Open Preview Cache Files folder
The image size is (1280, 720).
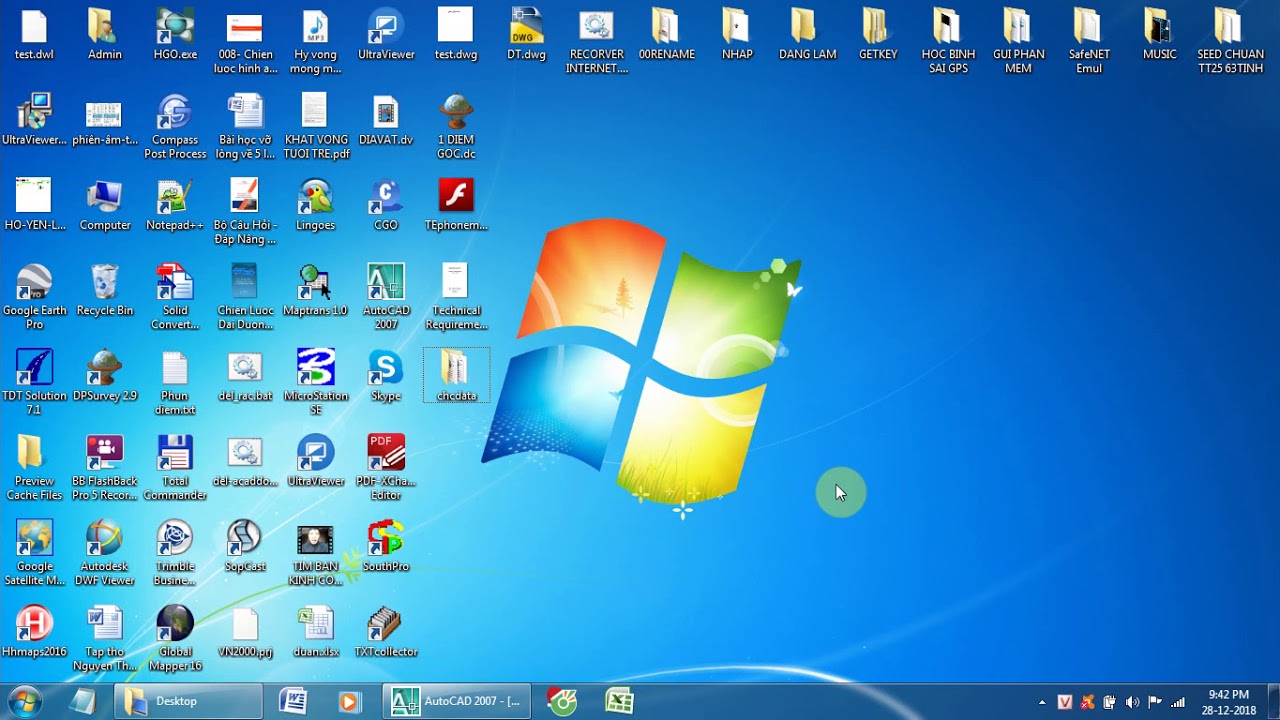pyautogui.click(x=34, y=467)
